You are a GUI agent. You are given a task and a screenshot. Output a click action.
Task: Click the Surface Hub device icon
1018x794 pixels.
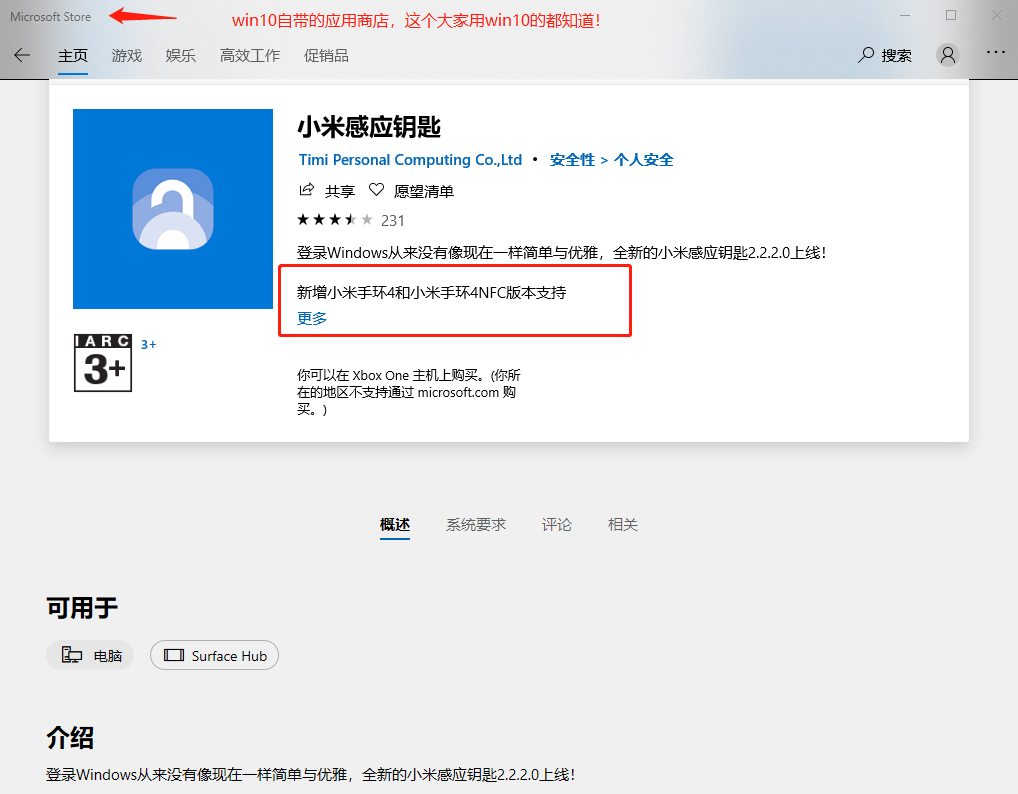[174, 655]
